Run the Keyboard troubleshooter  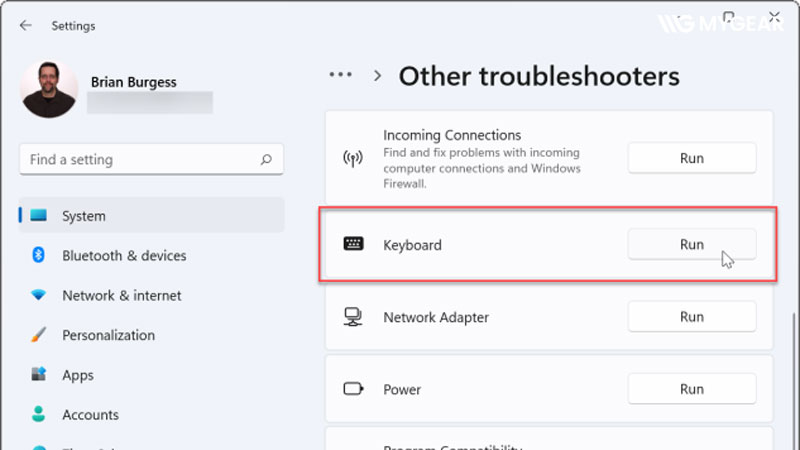691,244
